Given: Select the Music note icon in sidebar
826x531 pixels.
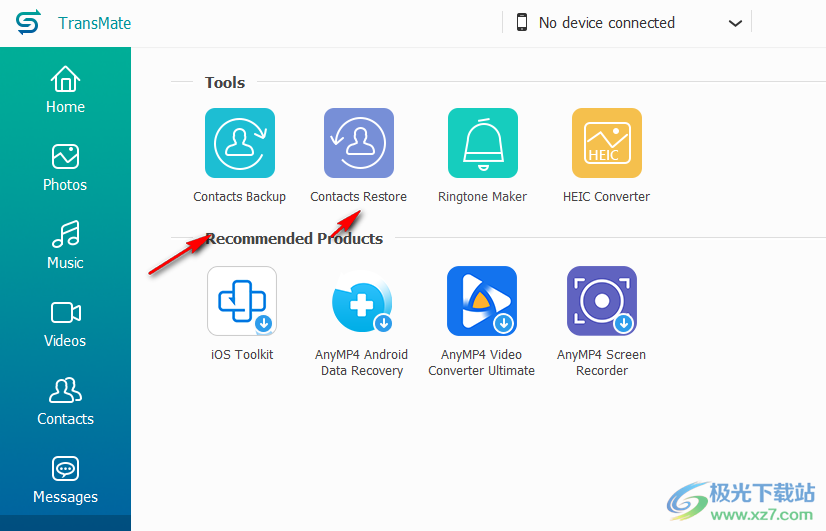Looking at the screenshot, I should coord(65,234).
